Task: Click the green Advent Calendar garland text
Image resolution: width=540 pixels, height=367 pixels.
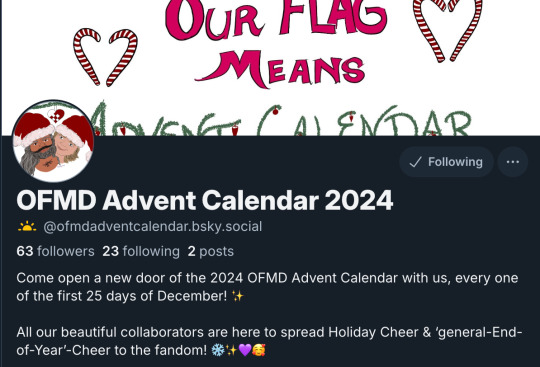Action: pos(282,119)
